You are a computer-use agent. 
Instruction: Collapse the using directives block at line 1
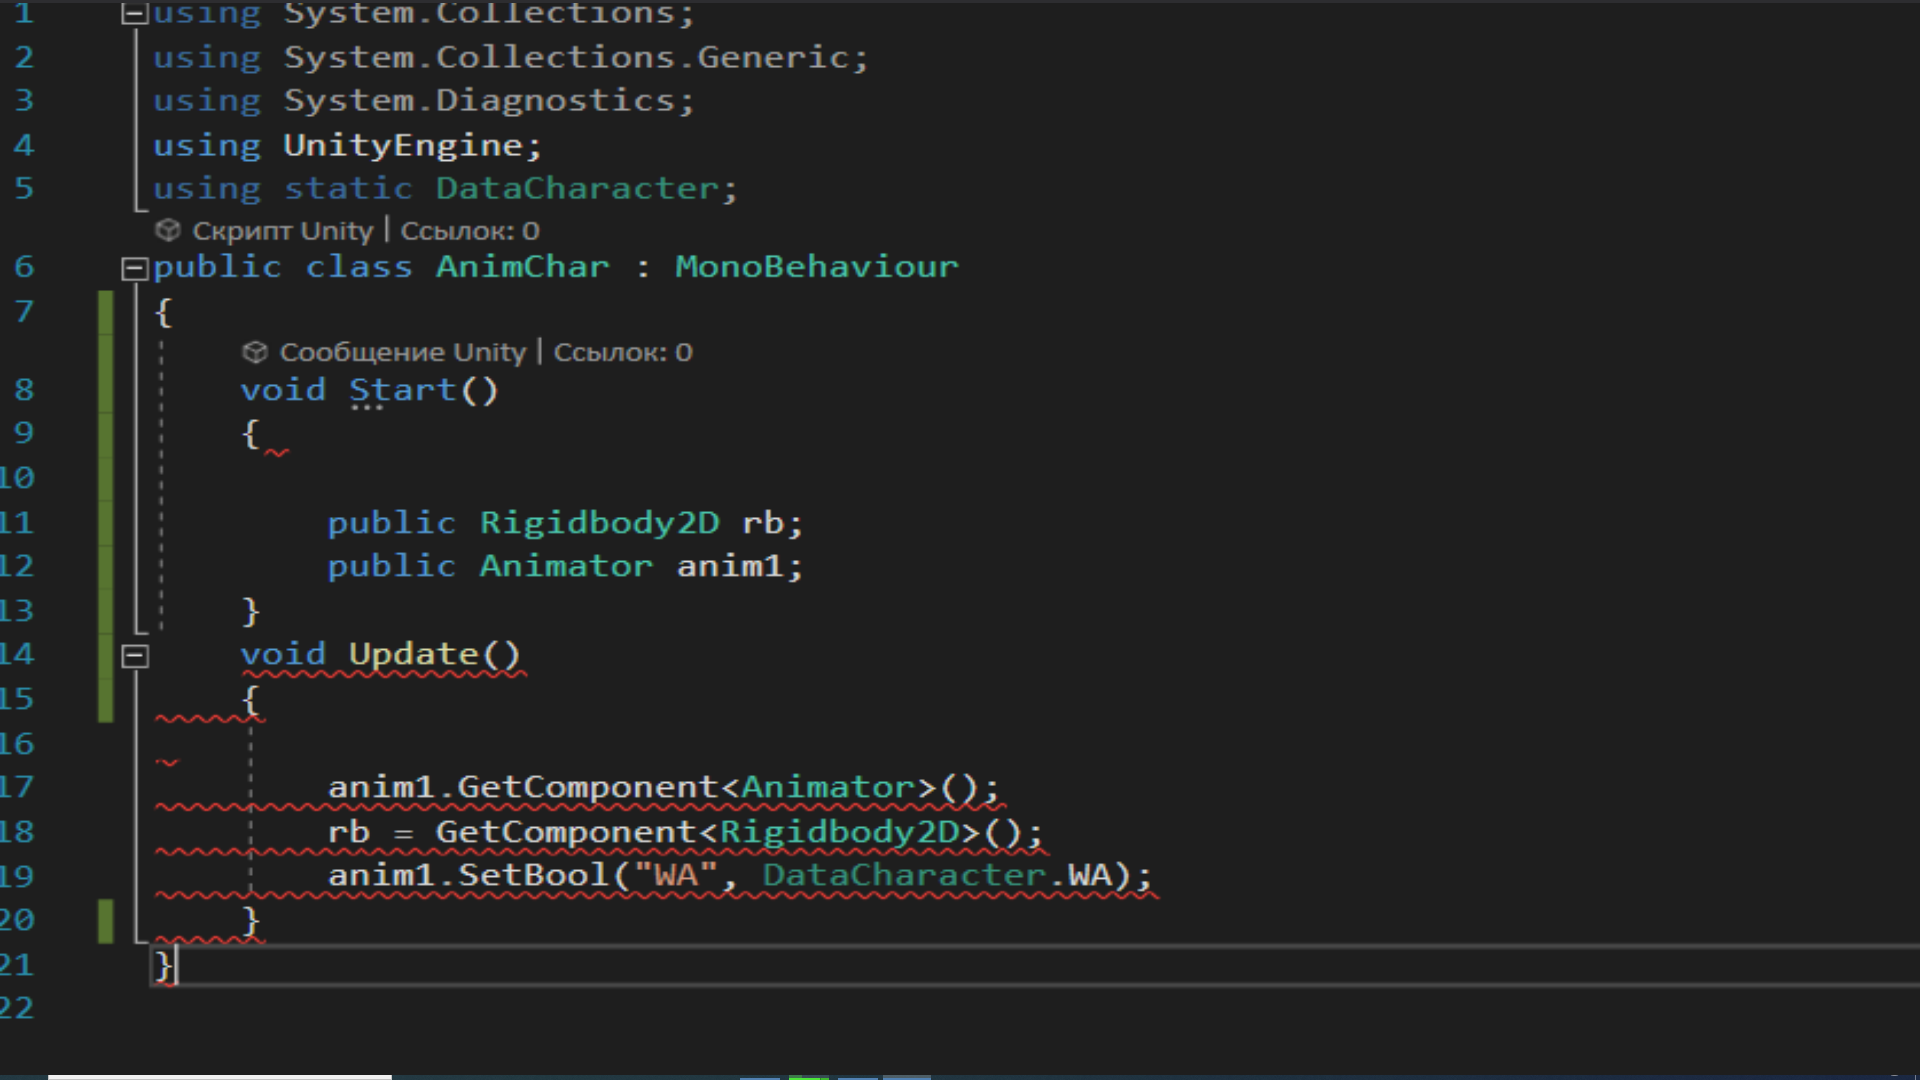click(x=135, y=14)
